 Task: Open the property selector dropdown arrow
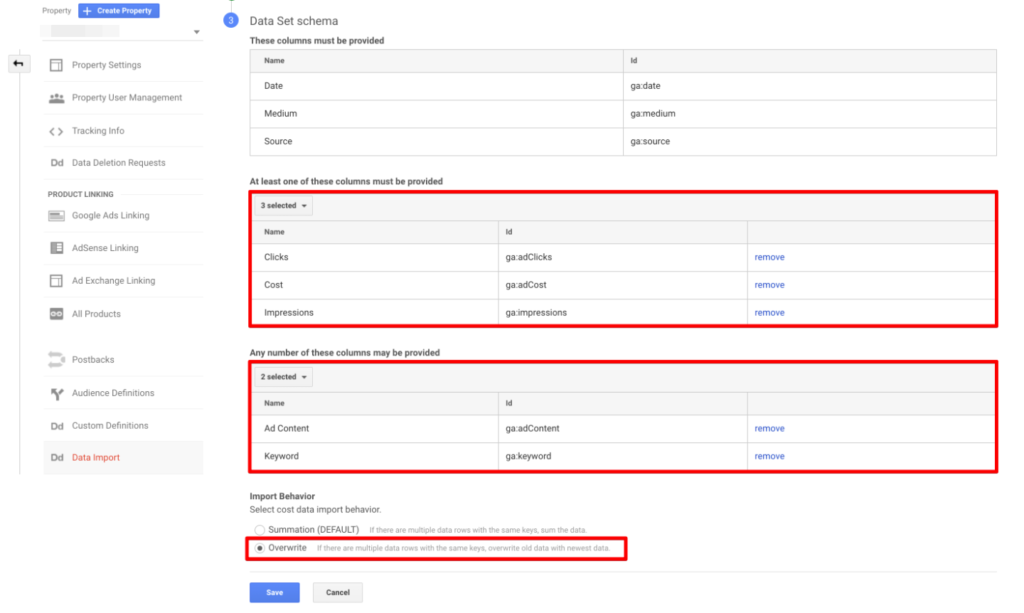pos(197,32)
